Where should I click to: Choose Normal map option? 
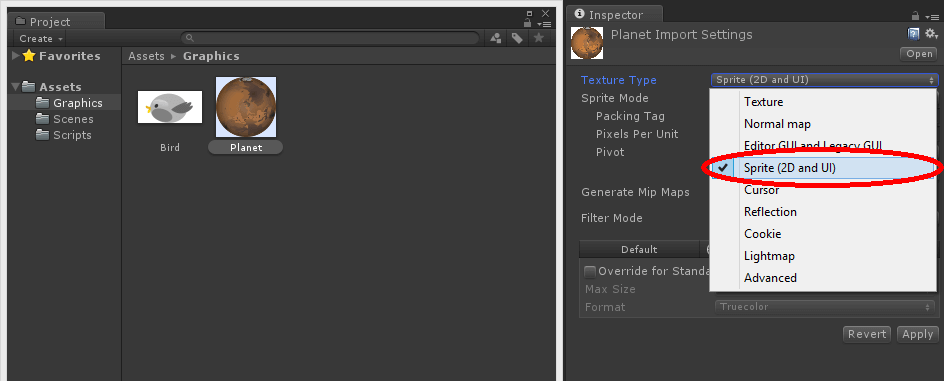coord(823,124)
